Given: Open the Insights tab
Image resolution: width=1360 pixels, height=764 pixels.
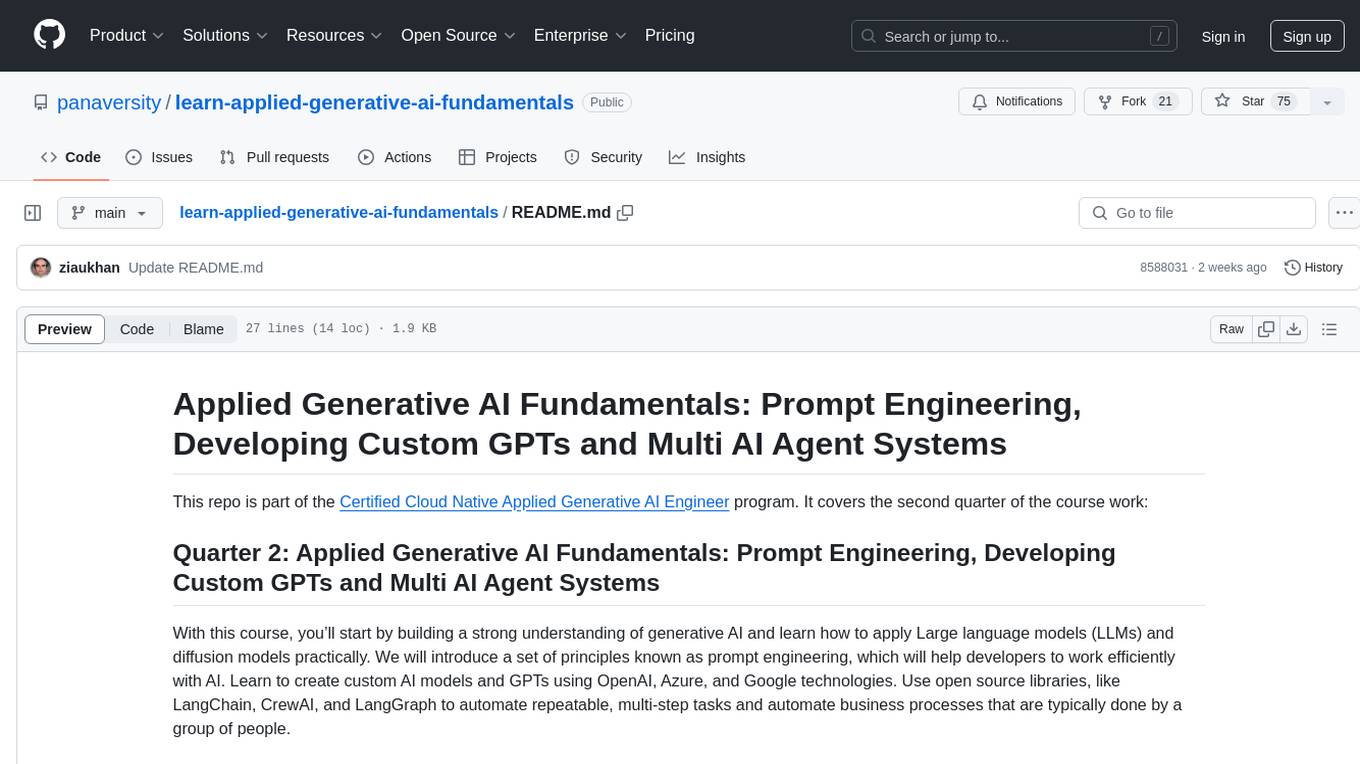Looking at the screenshot, I should pos(707,157).
